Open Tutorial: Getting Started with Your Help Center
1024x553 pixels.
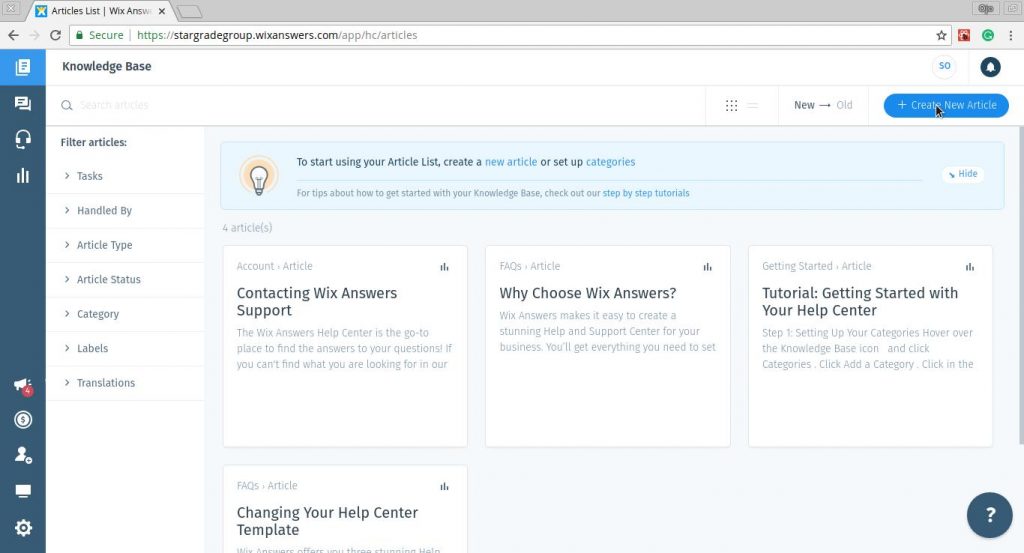(x=859, y=302)
